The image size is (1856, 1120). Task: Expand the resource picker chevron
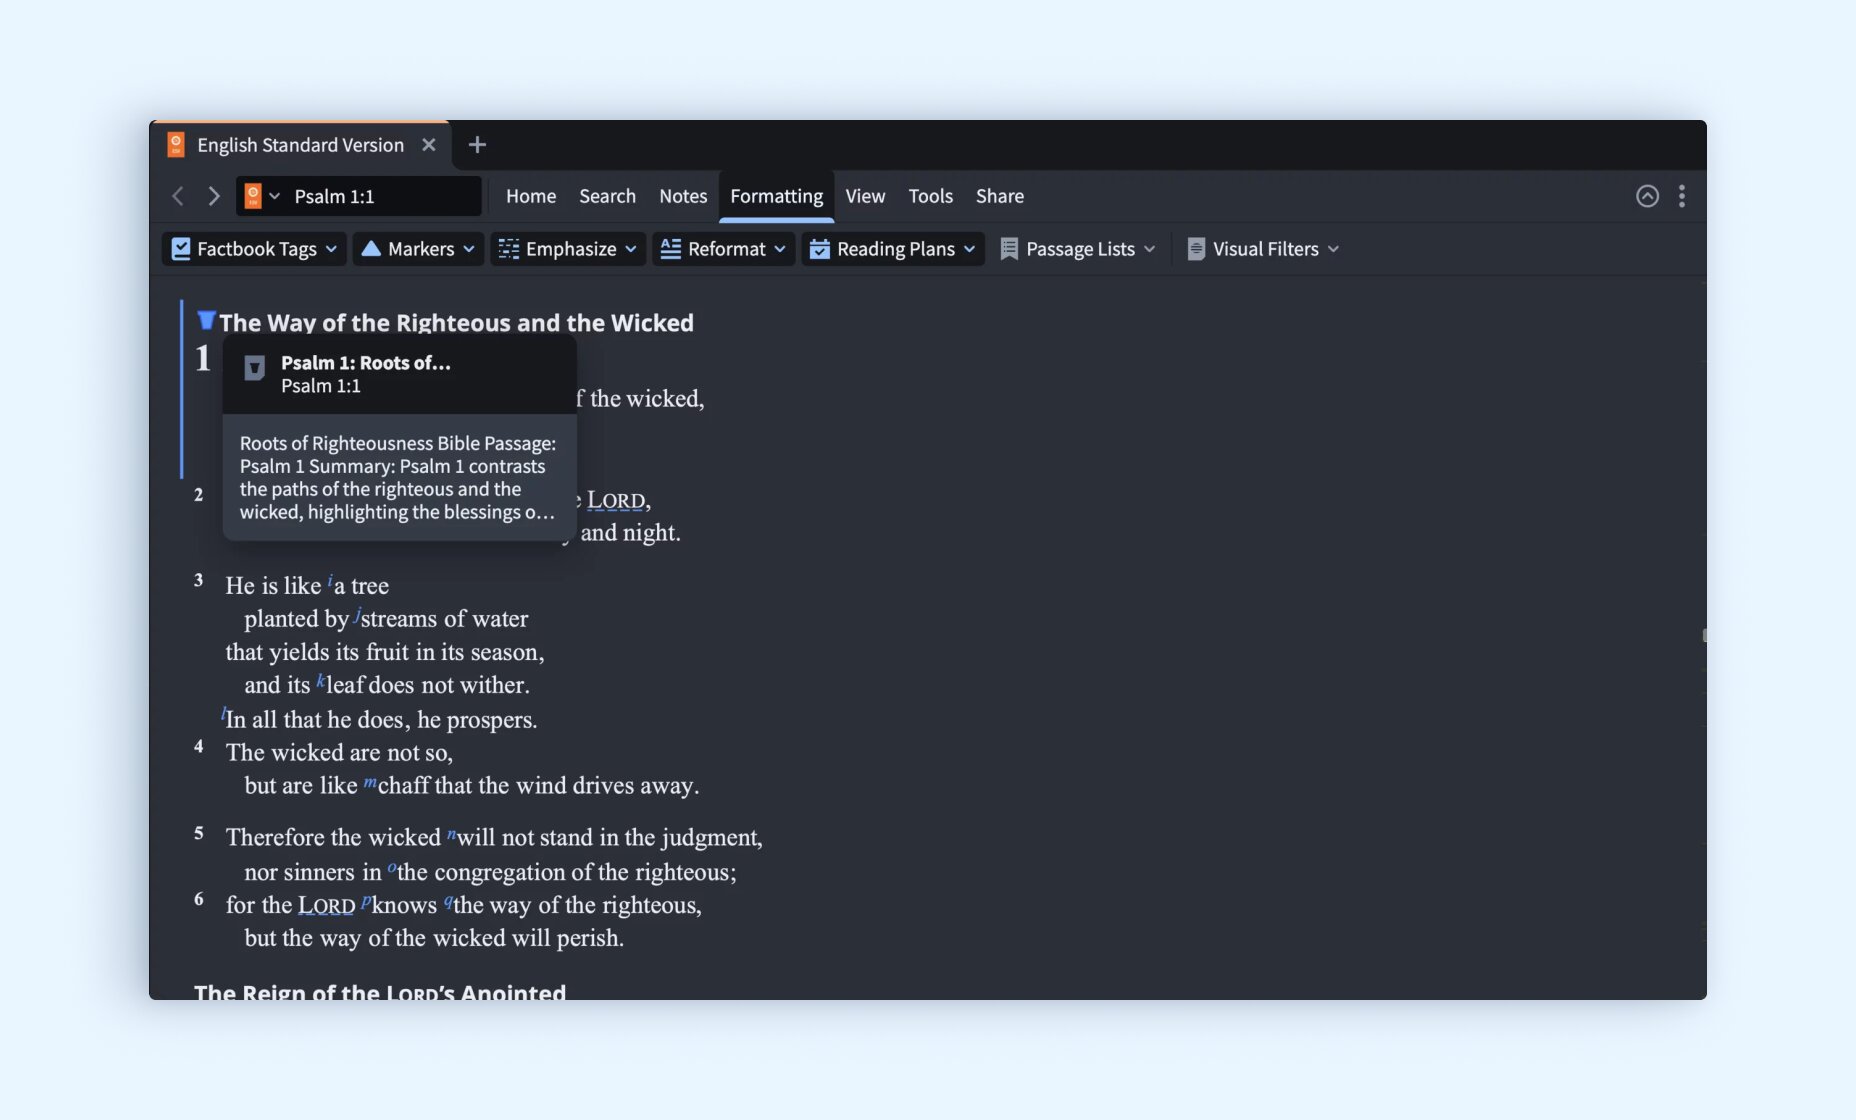point(274,196)
